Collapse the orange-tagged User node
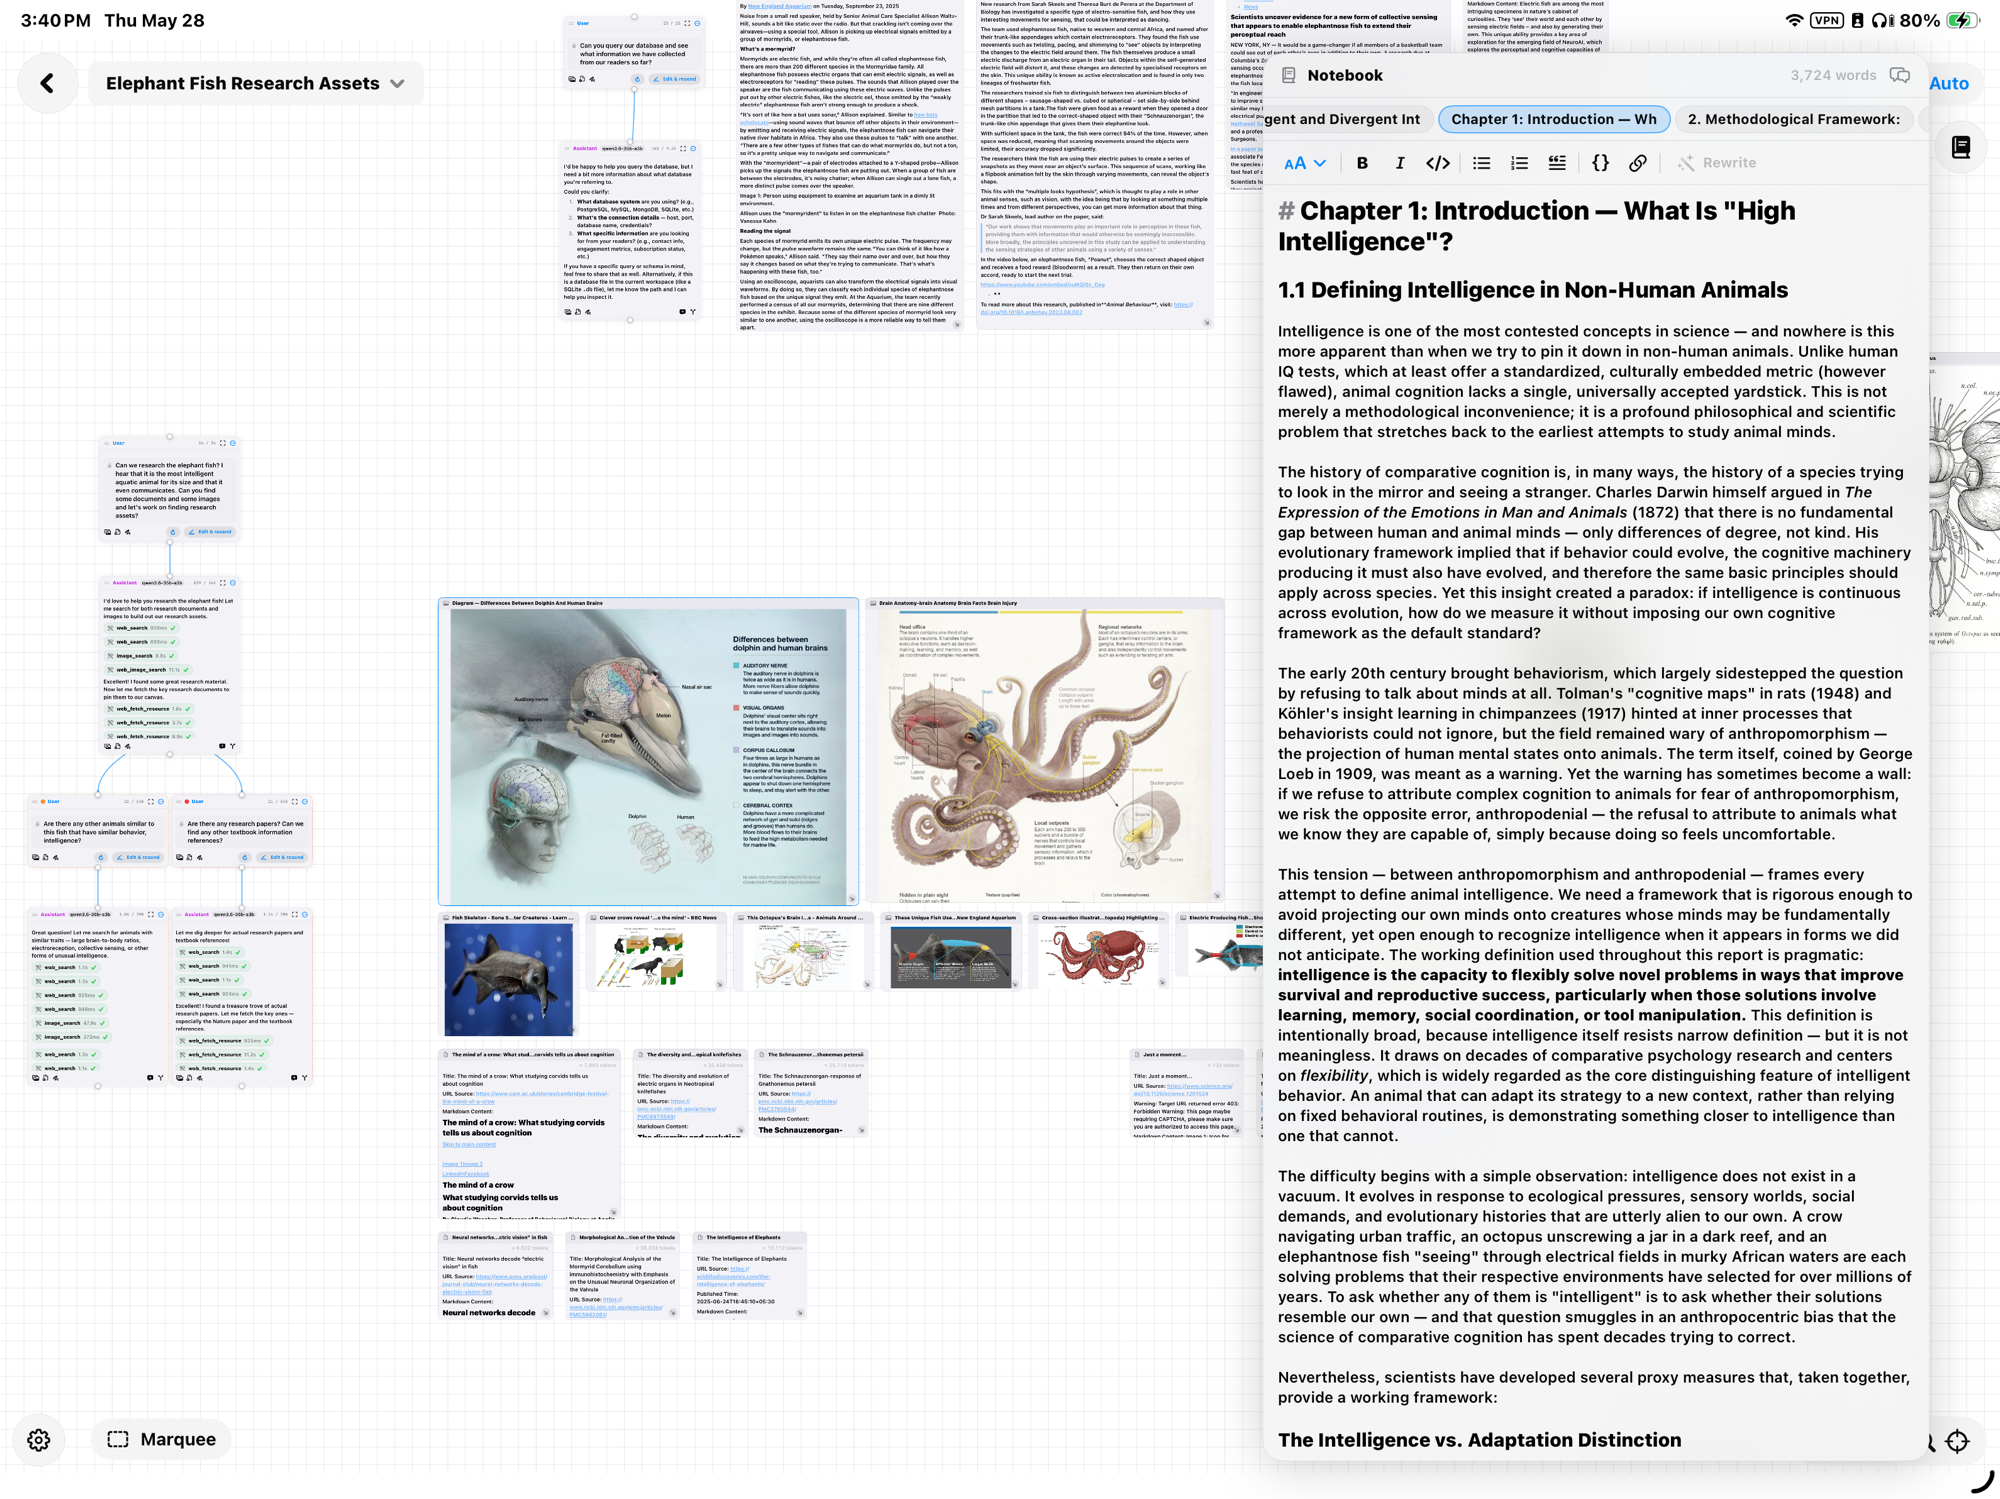The image size is (2000, 1499). coord(161,801)
